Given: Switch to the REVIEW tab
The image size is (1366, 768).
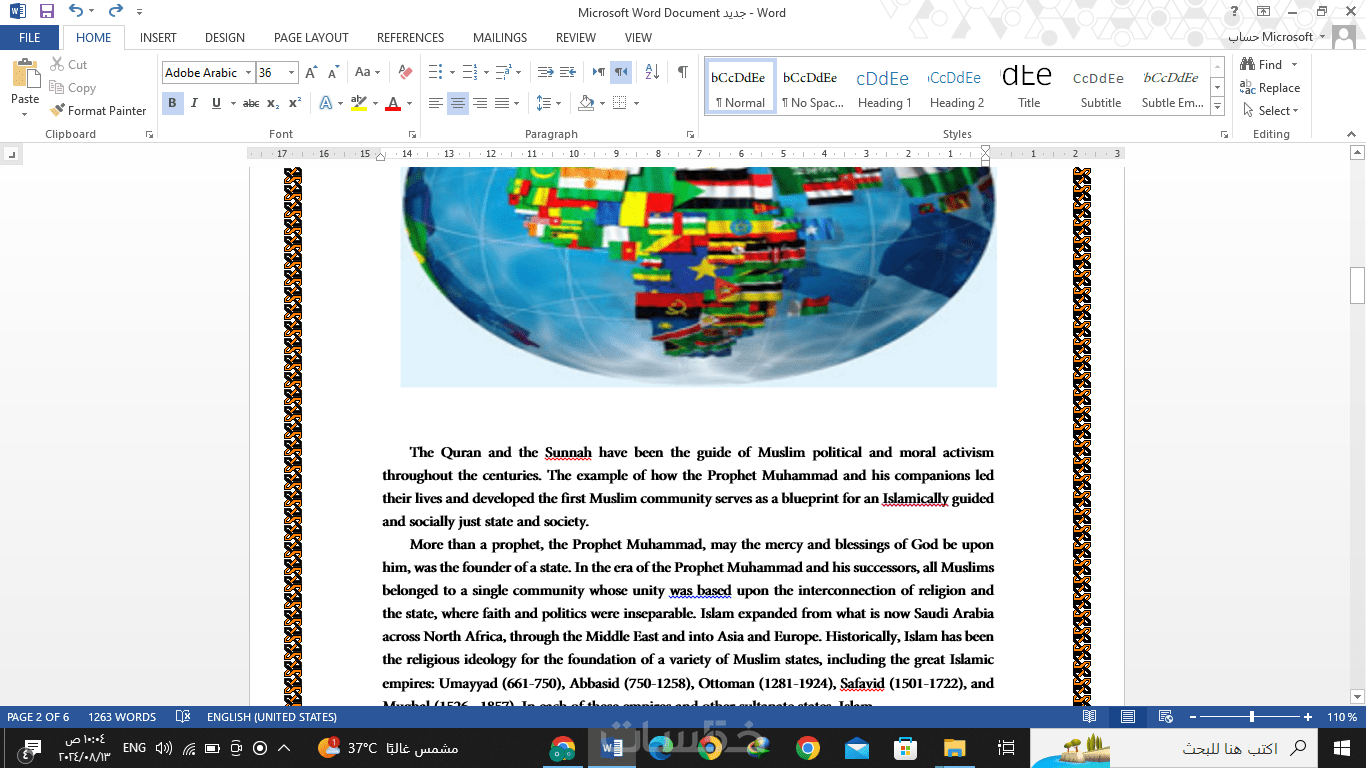Looking at the screenshot, I should click(576, 38).
